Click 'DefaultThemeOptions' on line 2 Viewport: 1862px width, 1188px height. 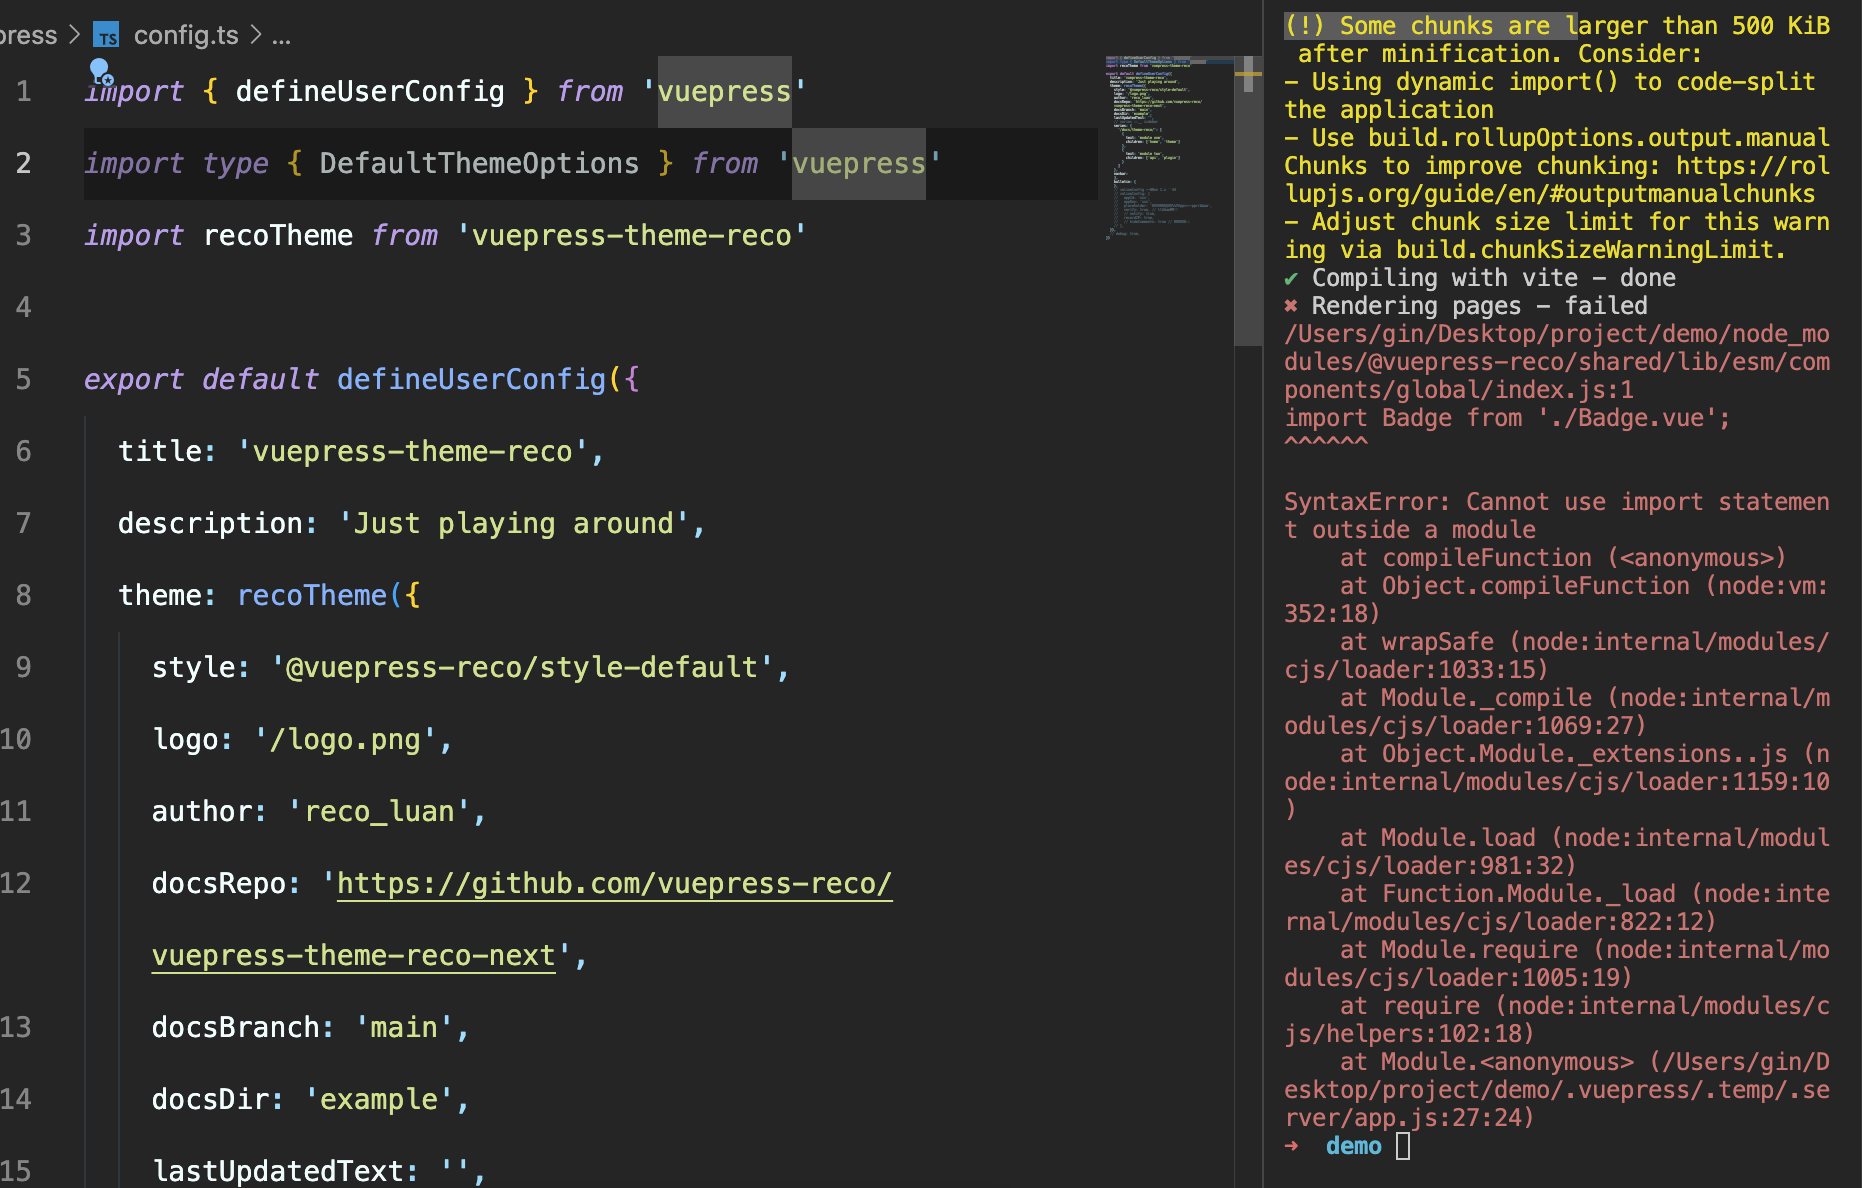pyautogui.click(x=479, y=164)
